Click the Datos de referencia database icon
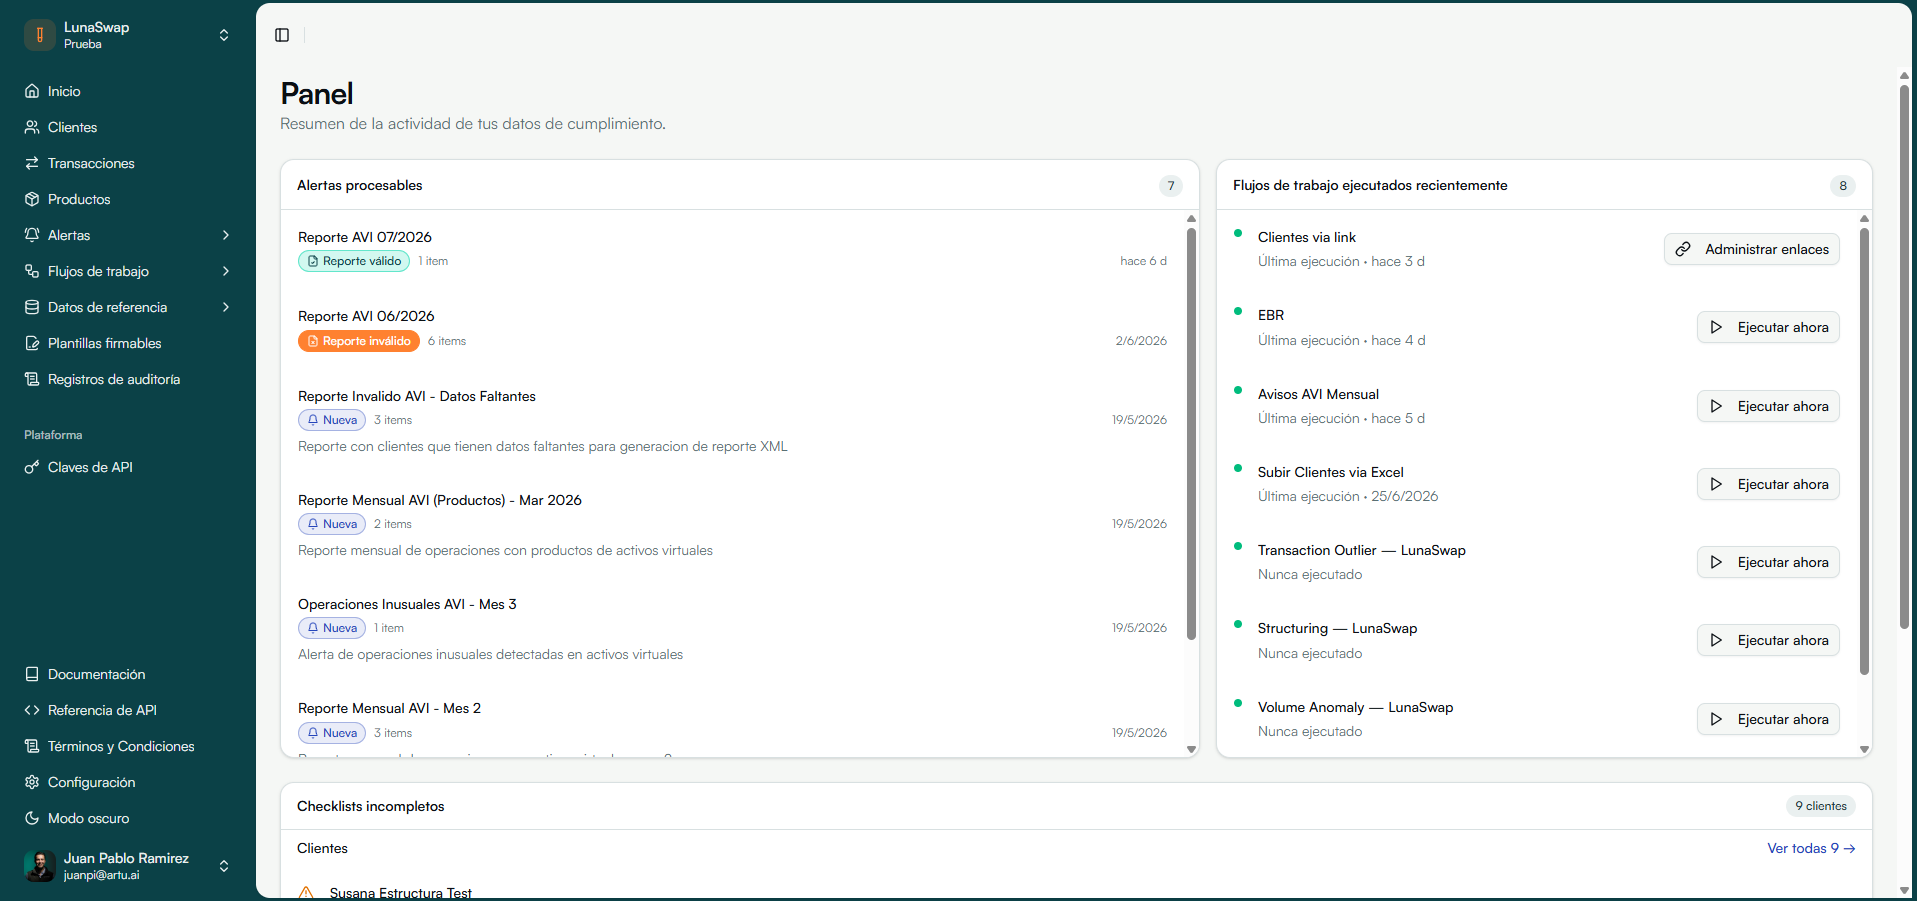1917x901 pixels. click(x=32, y=307)
